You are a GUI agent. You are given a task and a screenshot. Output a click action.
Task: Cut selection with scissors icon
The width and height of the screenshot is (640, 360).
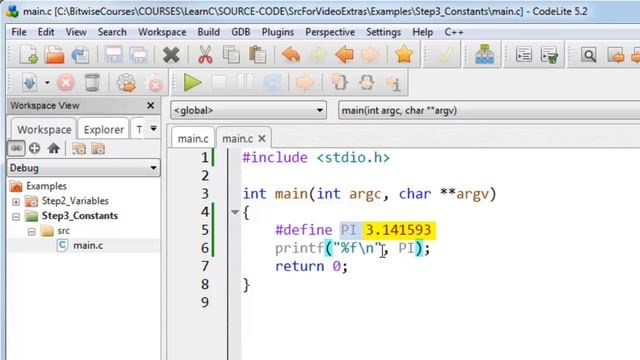(x=205, y=55)
